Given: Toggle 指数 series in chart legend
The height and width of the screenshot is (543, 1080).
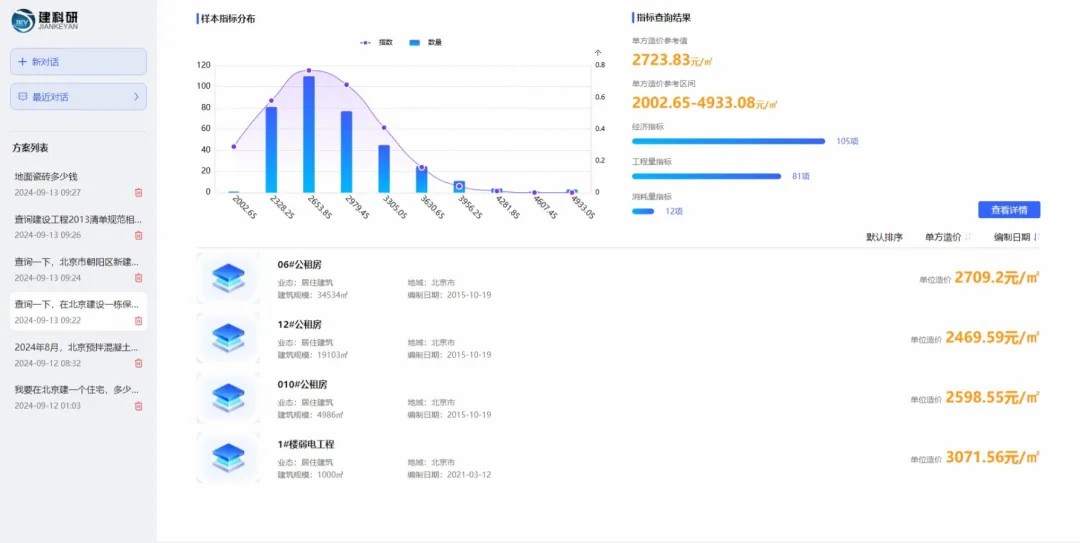Looking at the screenshot, I should click(376, 43).
